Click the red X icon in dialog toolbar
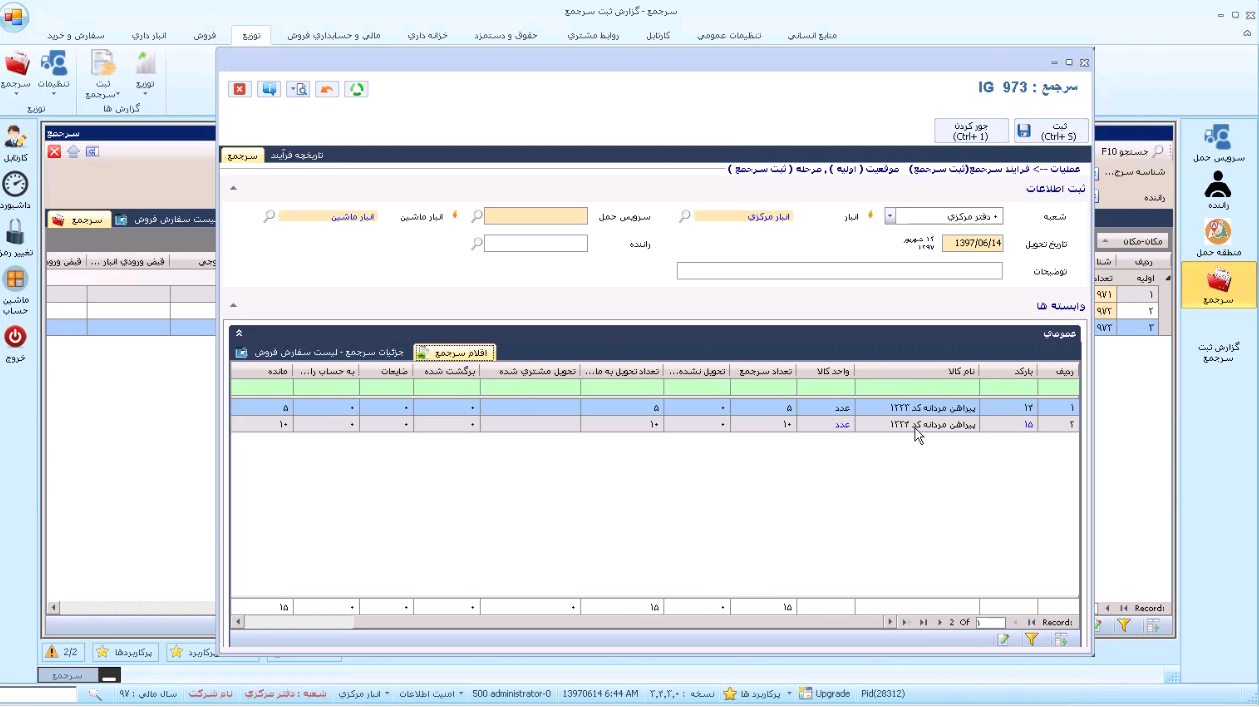The image size is (1259, 707). (x=240, y=89)
